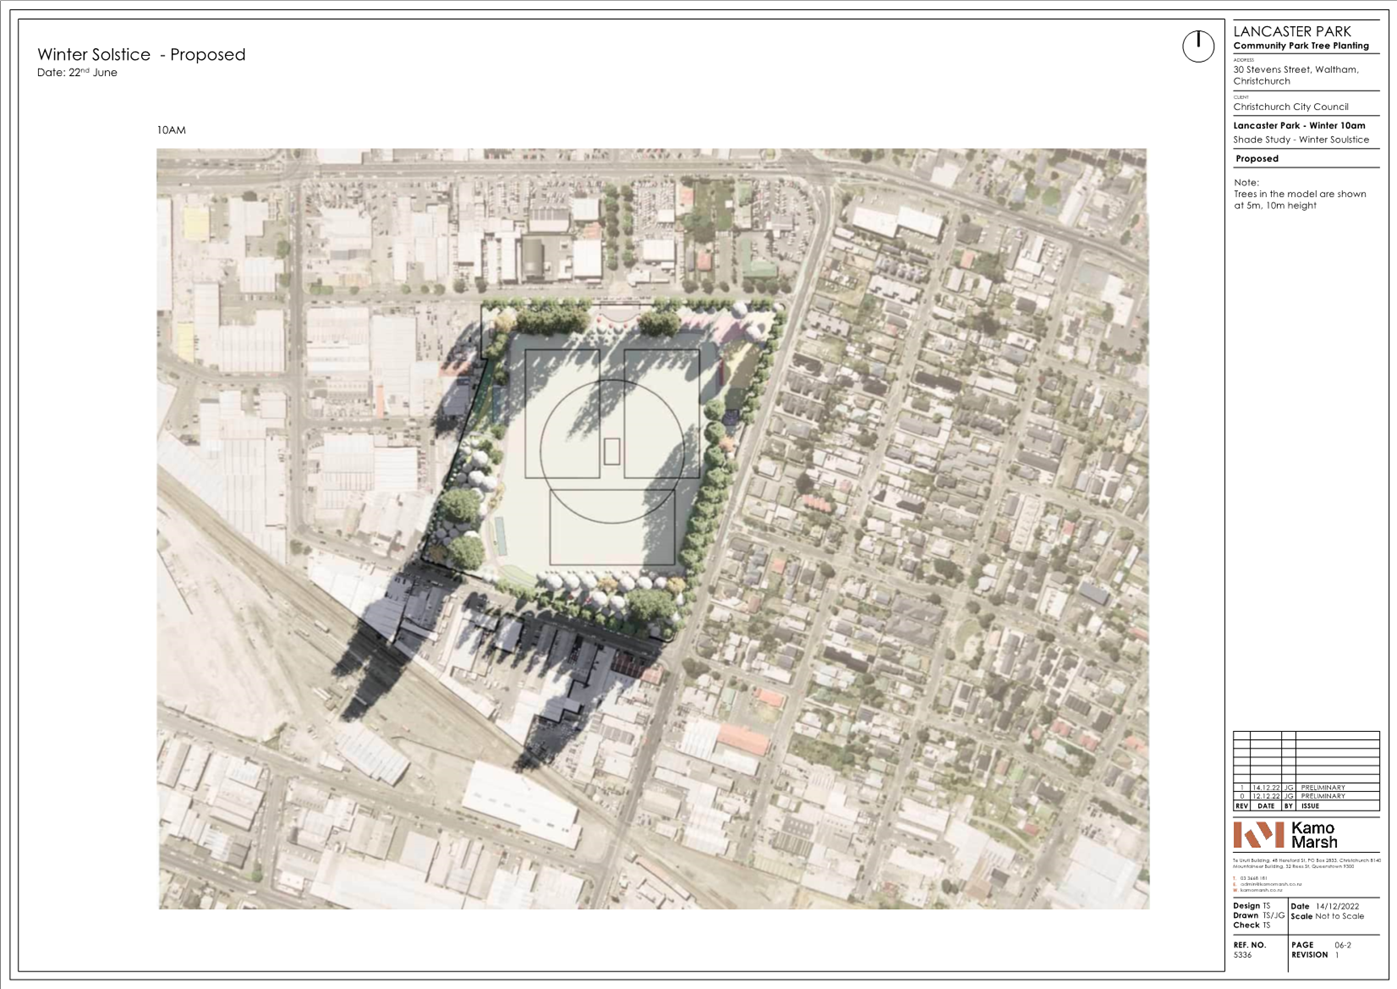Viewport: 1397px width, 989px height.
Task: Click the page number '06-2'
Action: tap(1343, 945)
